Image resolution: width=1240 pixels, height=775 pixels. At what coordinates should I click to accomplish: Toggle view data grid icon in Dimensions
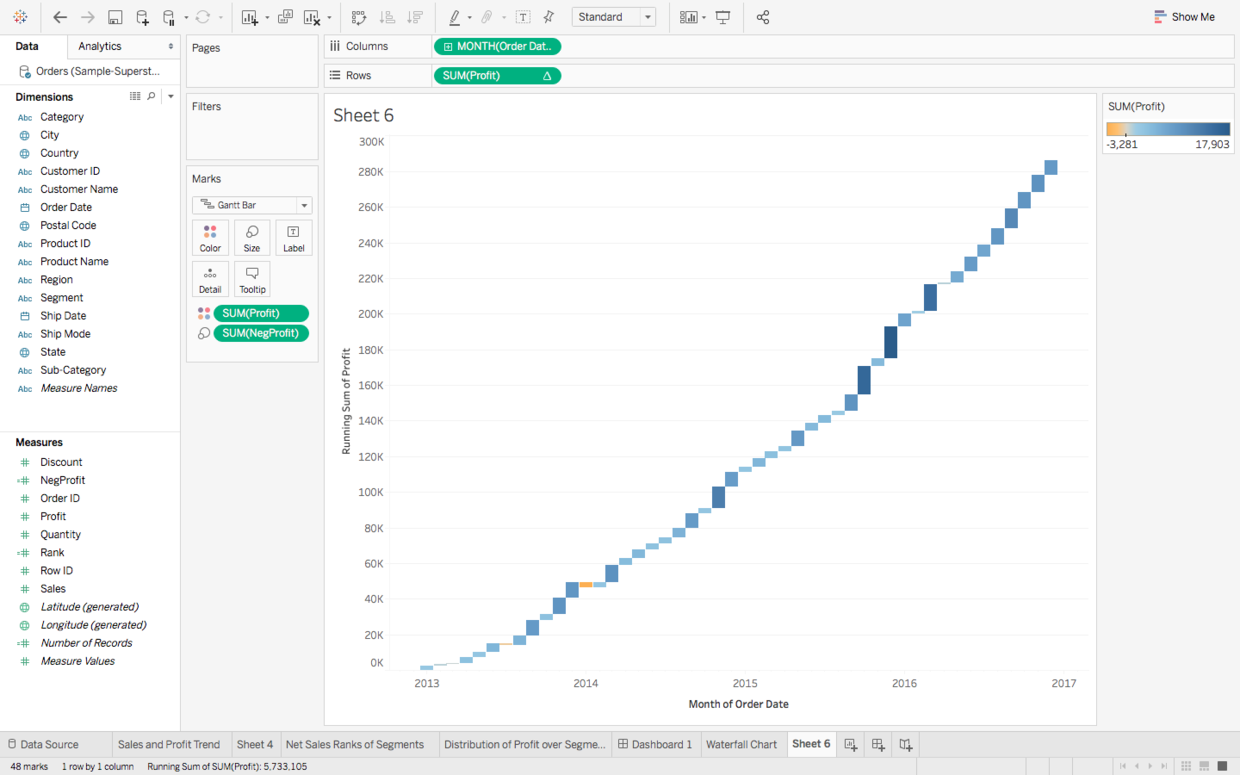click(135, 96)
